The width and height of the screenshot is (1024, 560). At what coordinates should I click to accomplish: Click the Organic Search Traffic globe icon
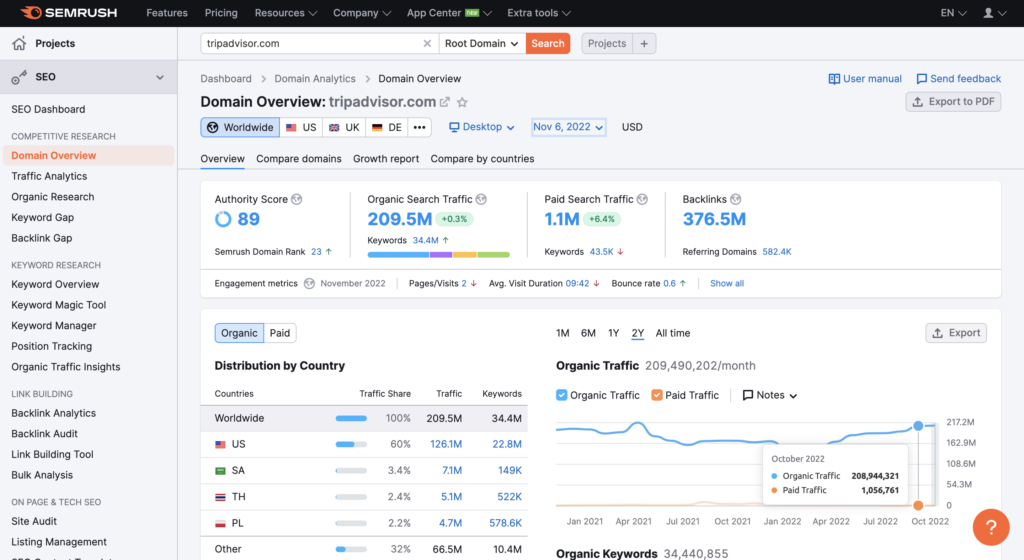pyautogui.click(x=481, y=199)
